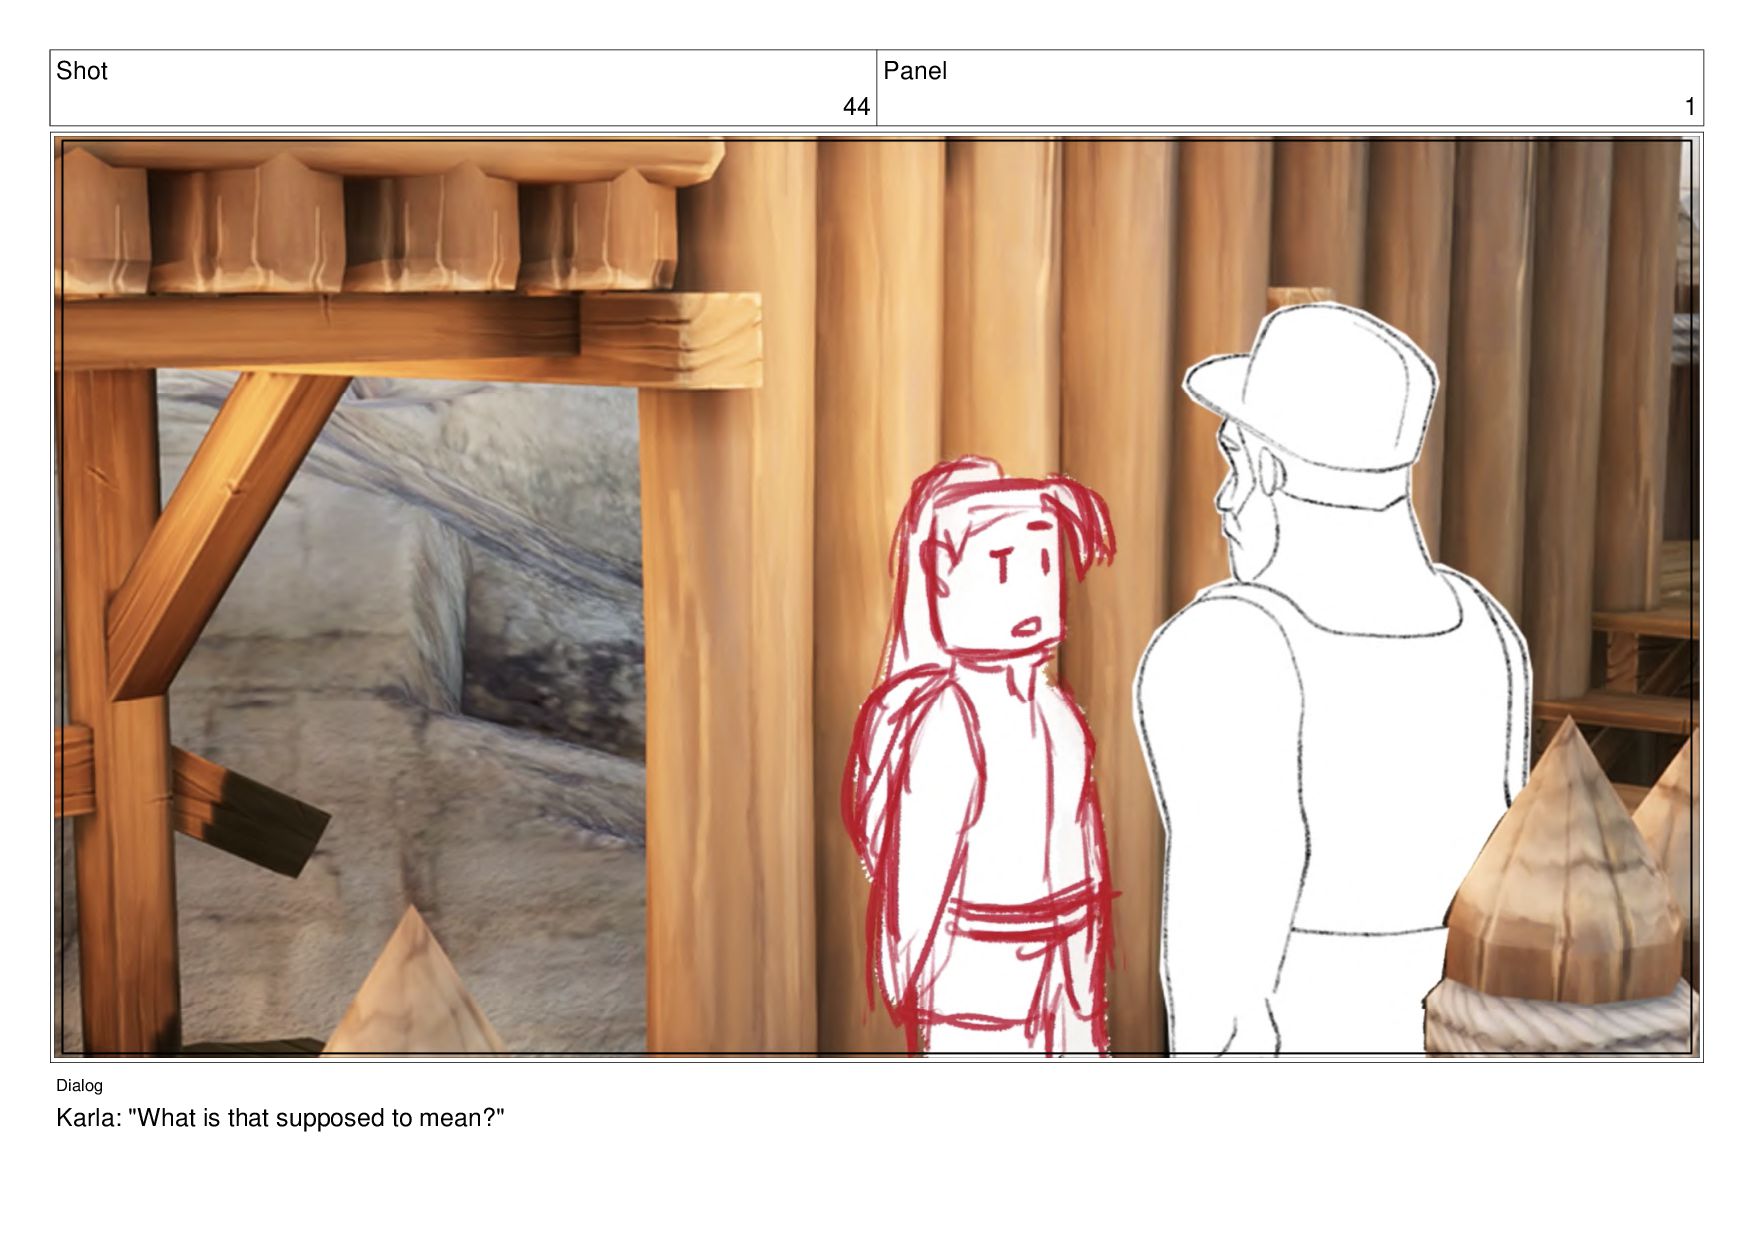Viewport: 1754px width, 1240px height.
Task: Click the "Dialog" caption label
Action: coord(79,1086)
